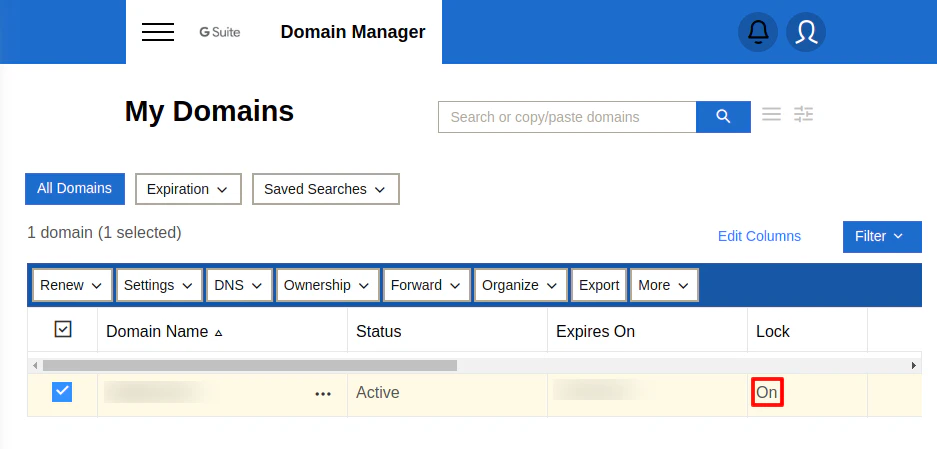Click the search domains input field
Screen dimensions: 937x449
[567, 117]
